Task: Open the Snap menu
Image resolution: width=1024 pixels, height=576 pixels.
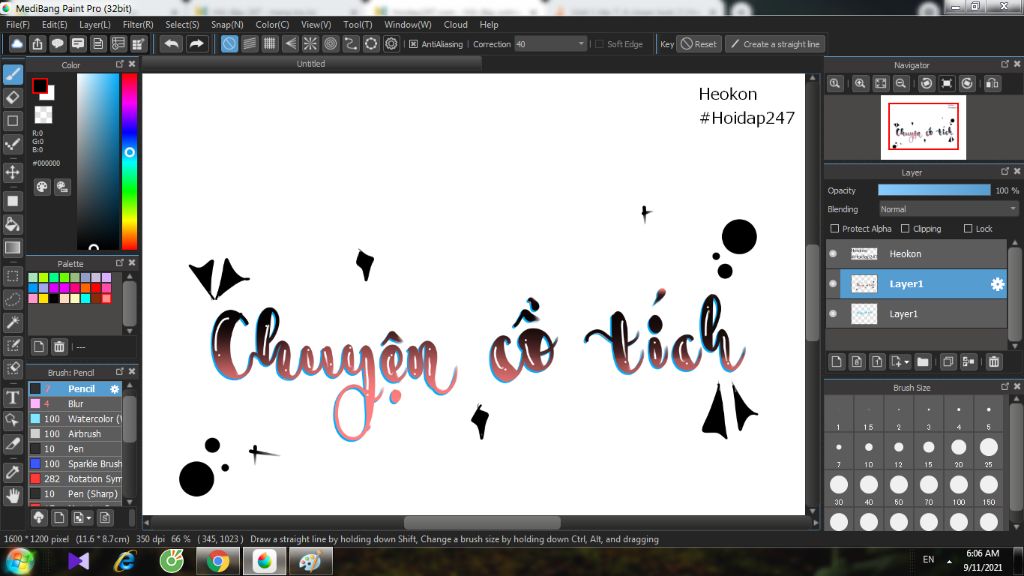Action: (227, 25)
